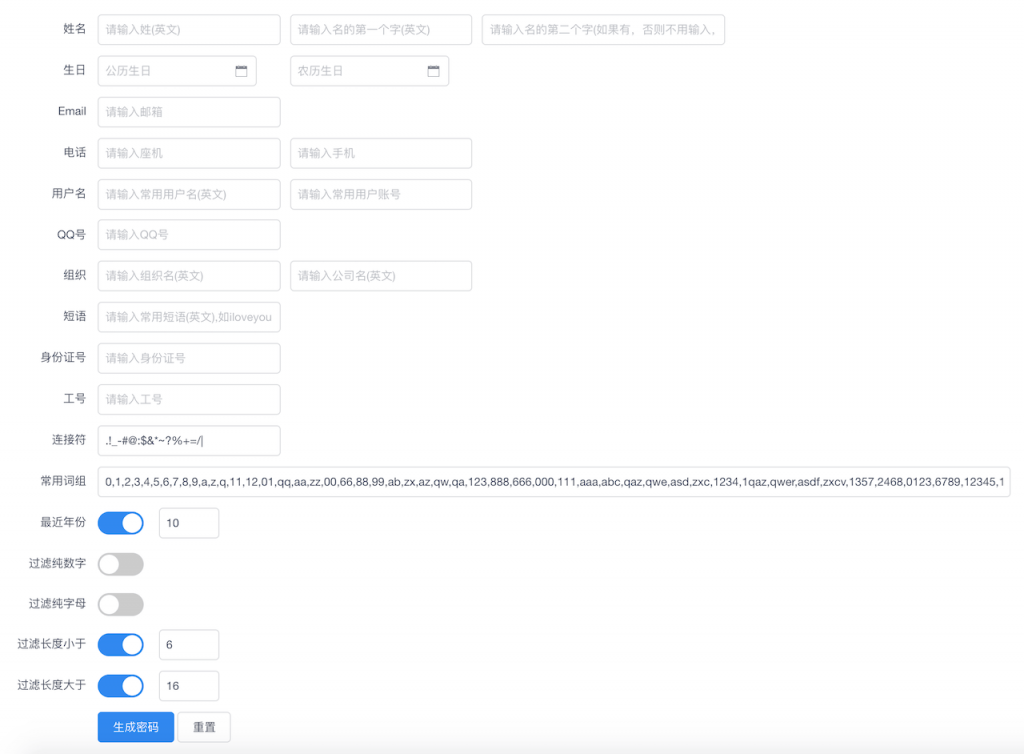Disable the 过滤长度小于 switch
This screenshot has width=1024, height=754.
121,645
